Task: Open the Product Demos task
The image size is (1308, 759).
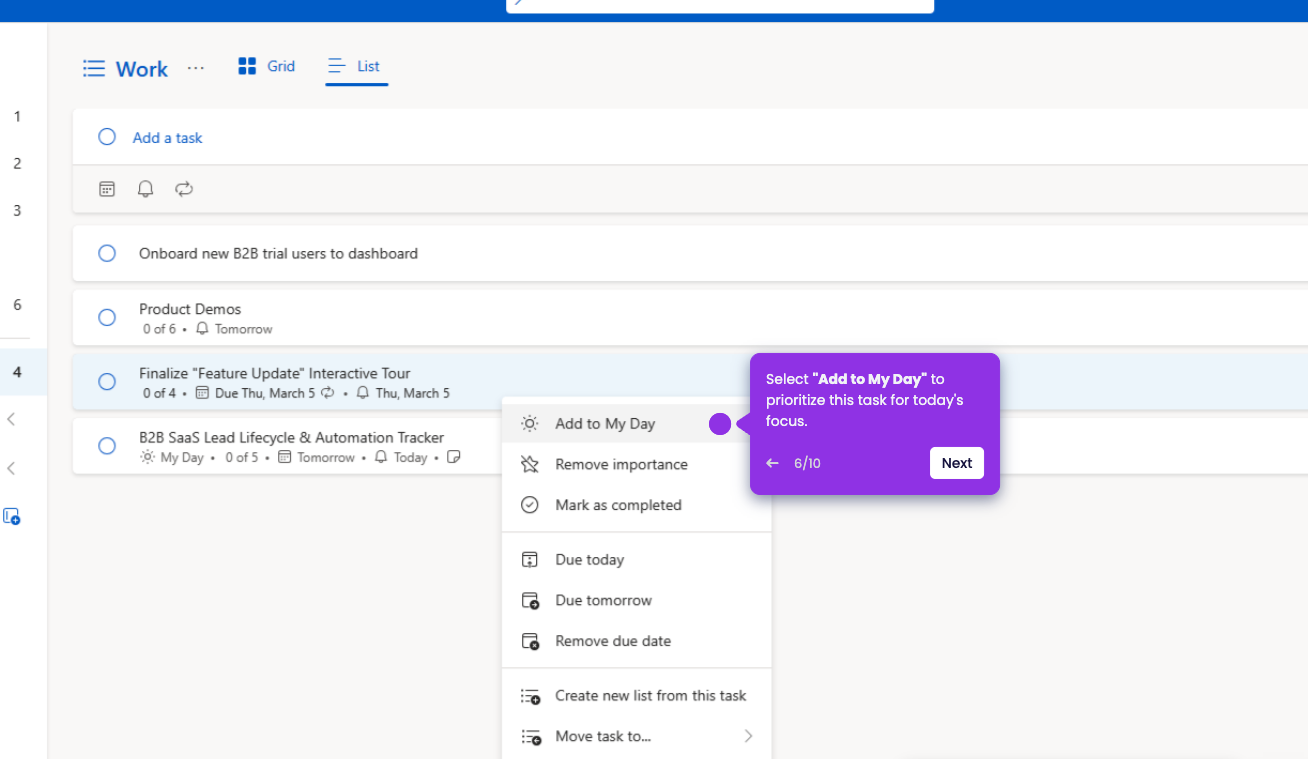Action: coord(690,317)
